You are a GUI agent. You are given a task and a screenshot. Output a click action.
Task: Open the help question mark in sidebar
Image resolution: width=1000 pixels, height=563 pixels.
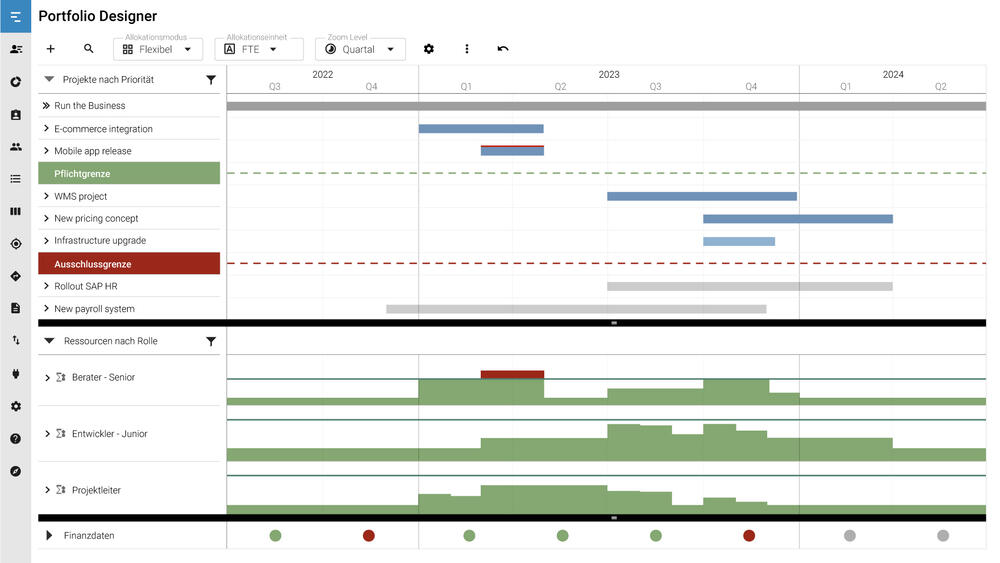(x=15, y=439)
